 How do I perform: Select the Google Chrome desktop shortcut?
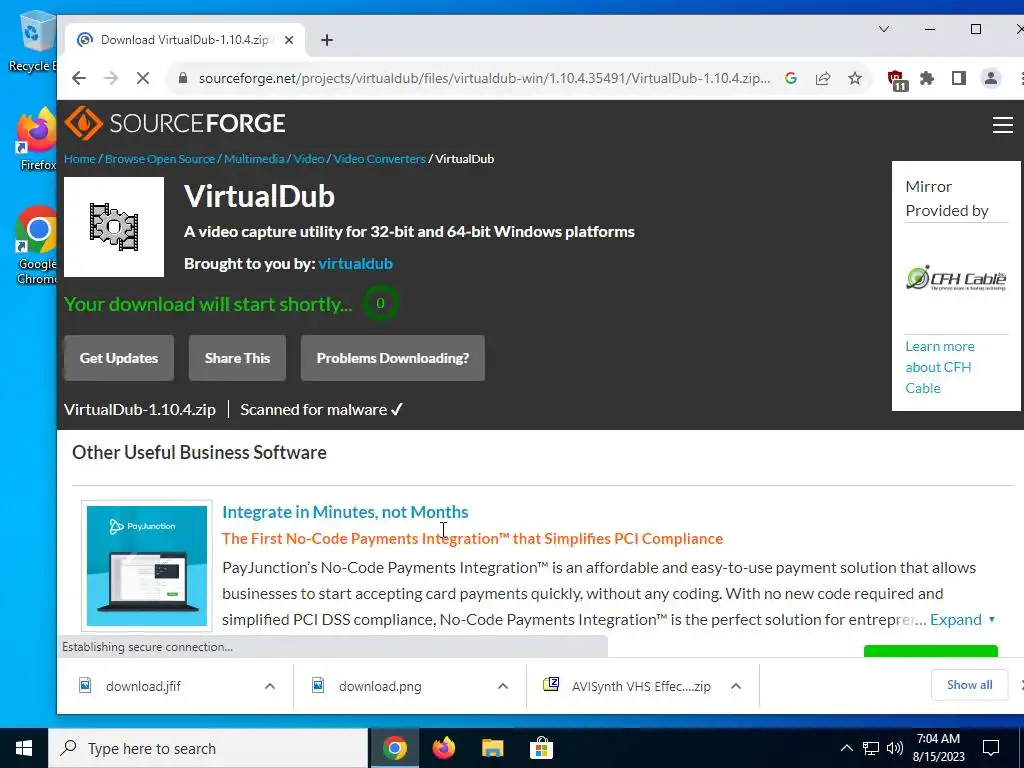pos(37,247)
